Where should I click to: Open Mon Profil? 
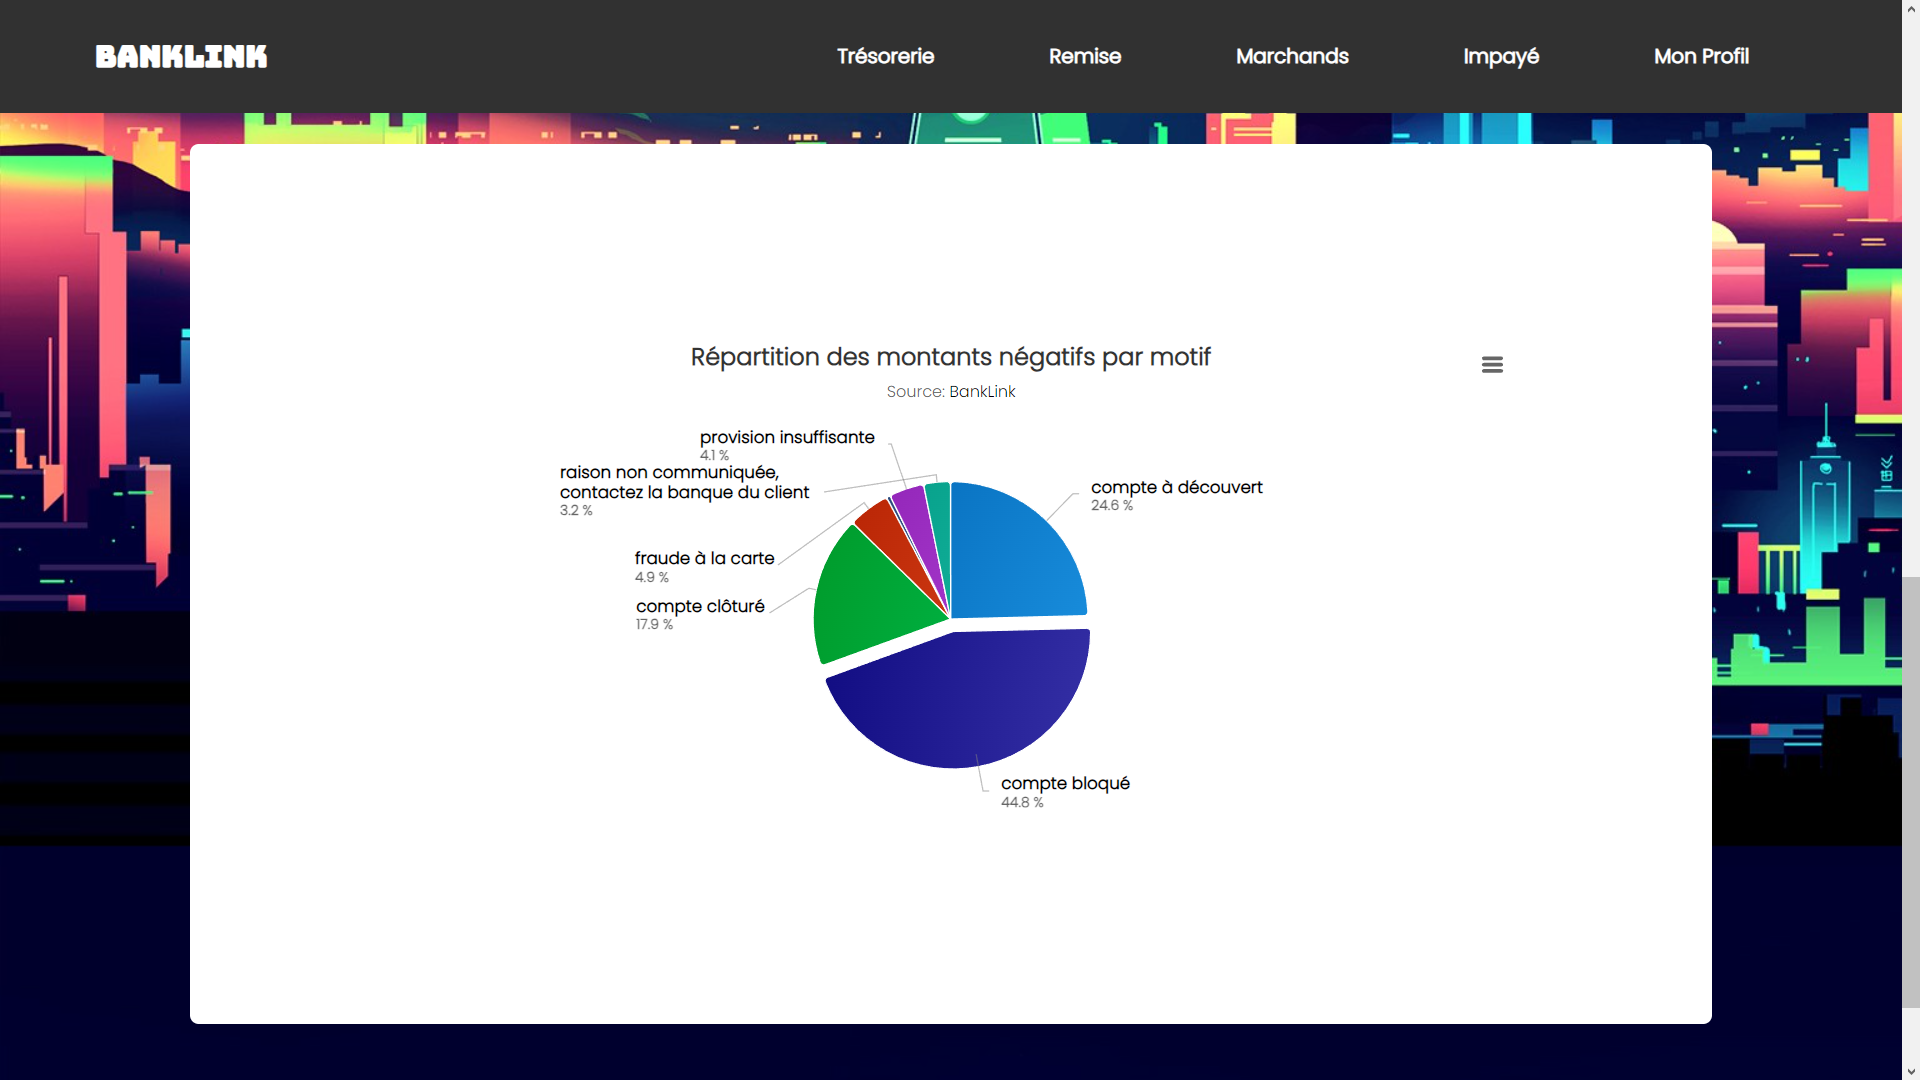[1701, 56]
